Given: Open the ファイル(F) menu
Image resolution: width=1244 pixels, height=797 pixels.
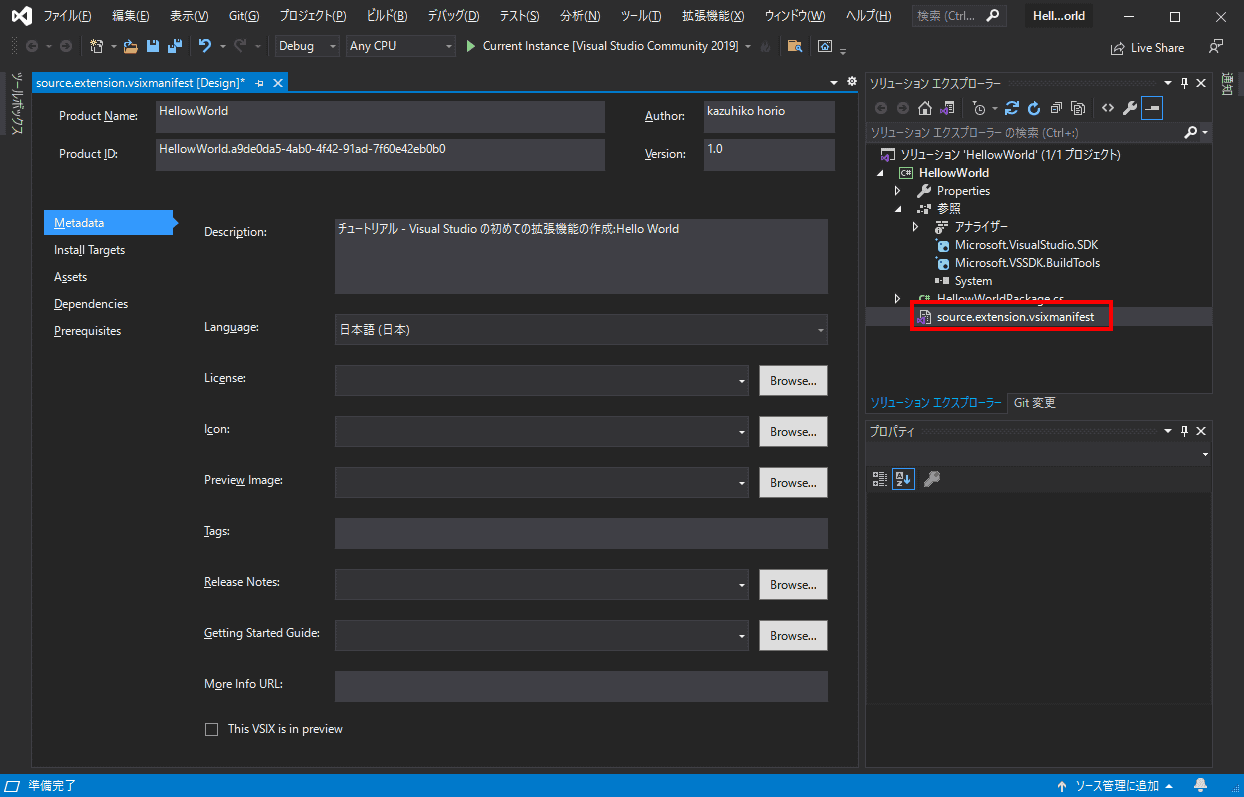Looking at the screenshot, I should pos(67,16).
